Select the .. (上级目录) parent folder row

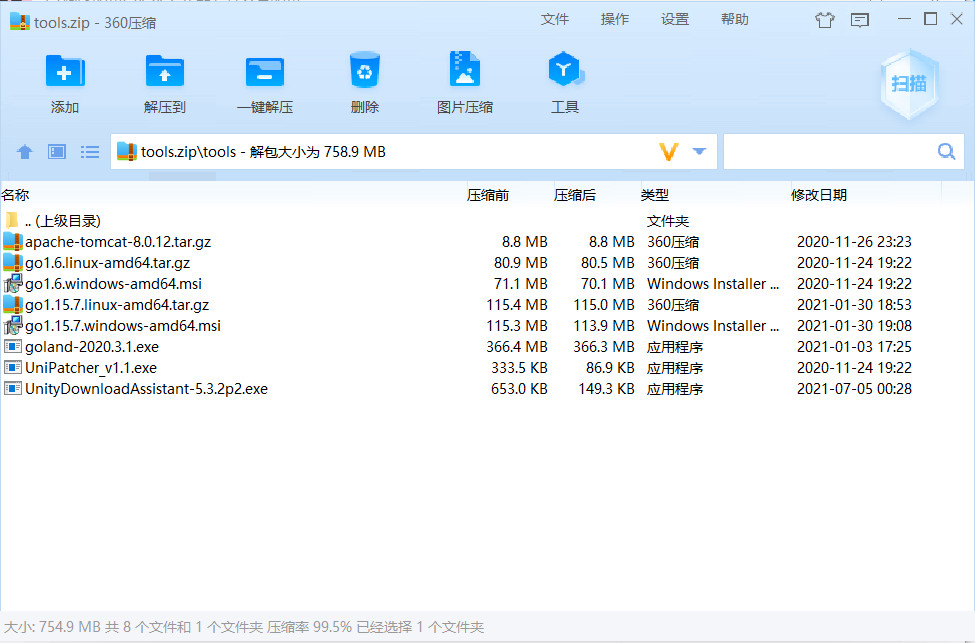coord(488,221)
